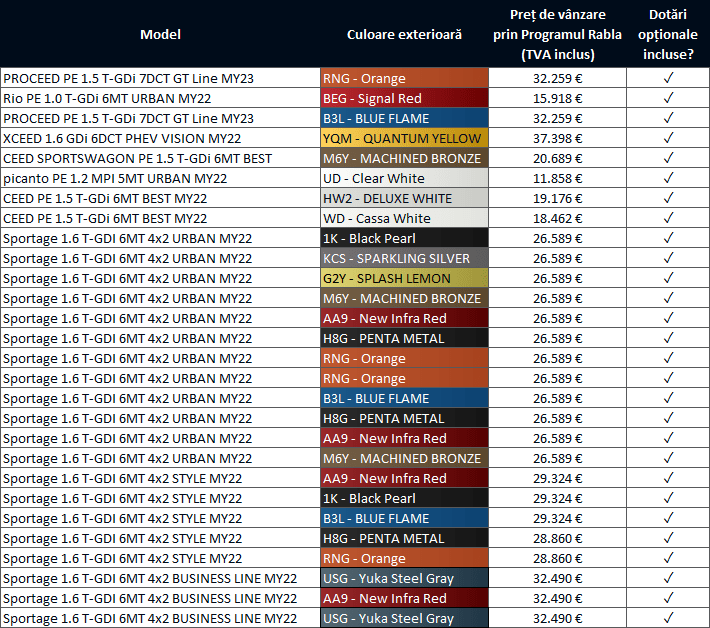The width and height of the screenshot is (710, 628).
Task: Click the Model column header
Action: click(x=160, y=34)
